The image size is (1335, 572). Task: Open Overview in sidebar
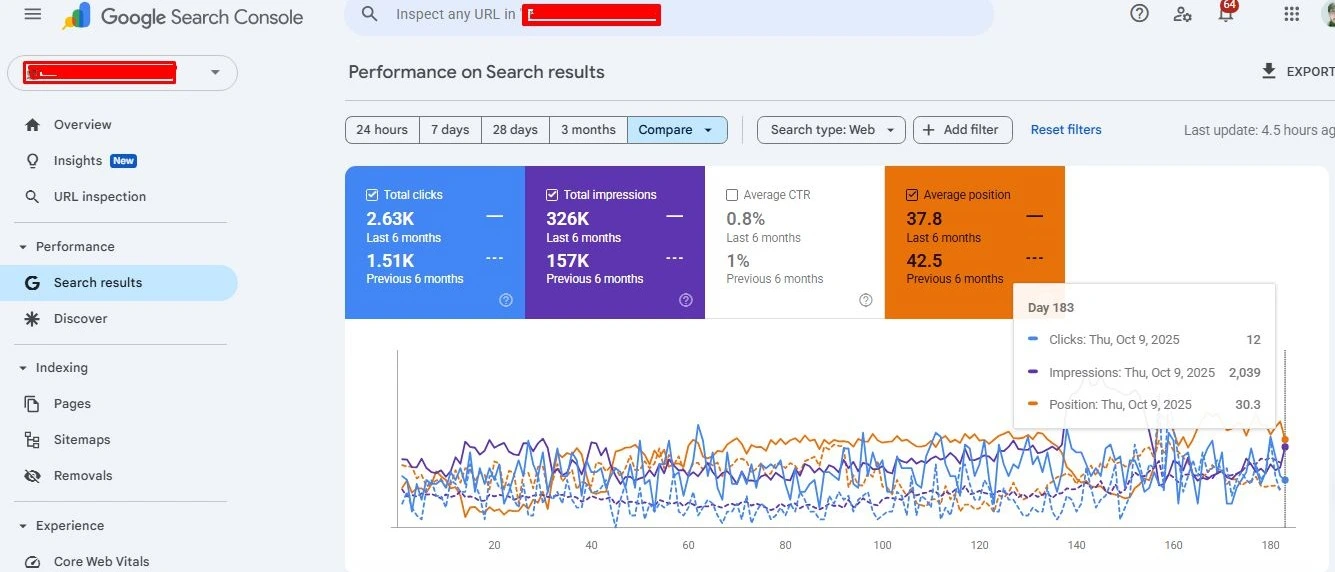(82, 125)
